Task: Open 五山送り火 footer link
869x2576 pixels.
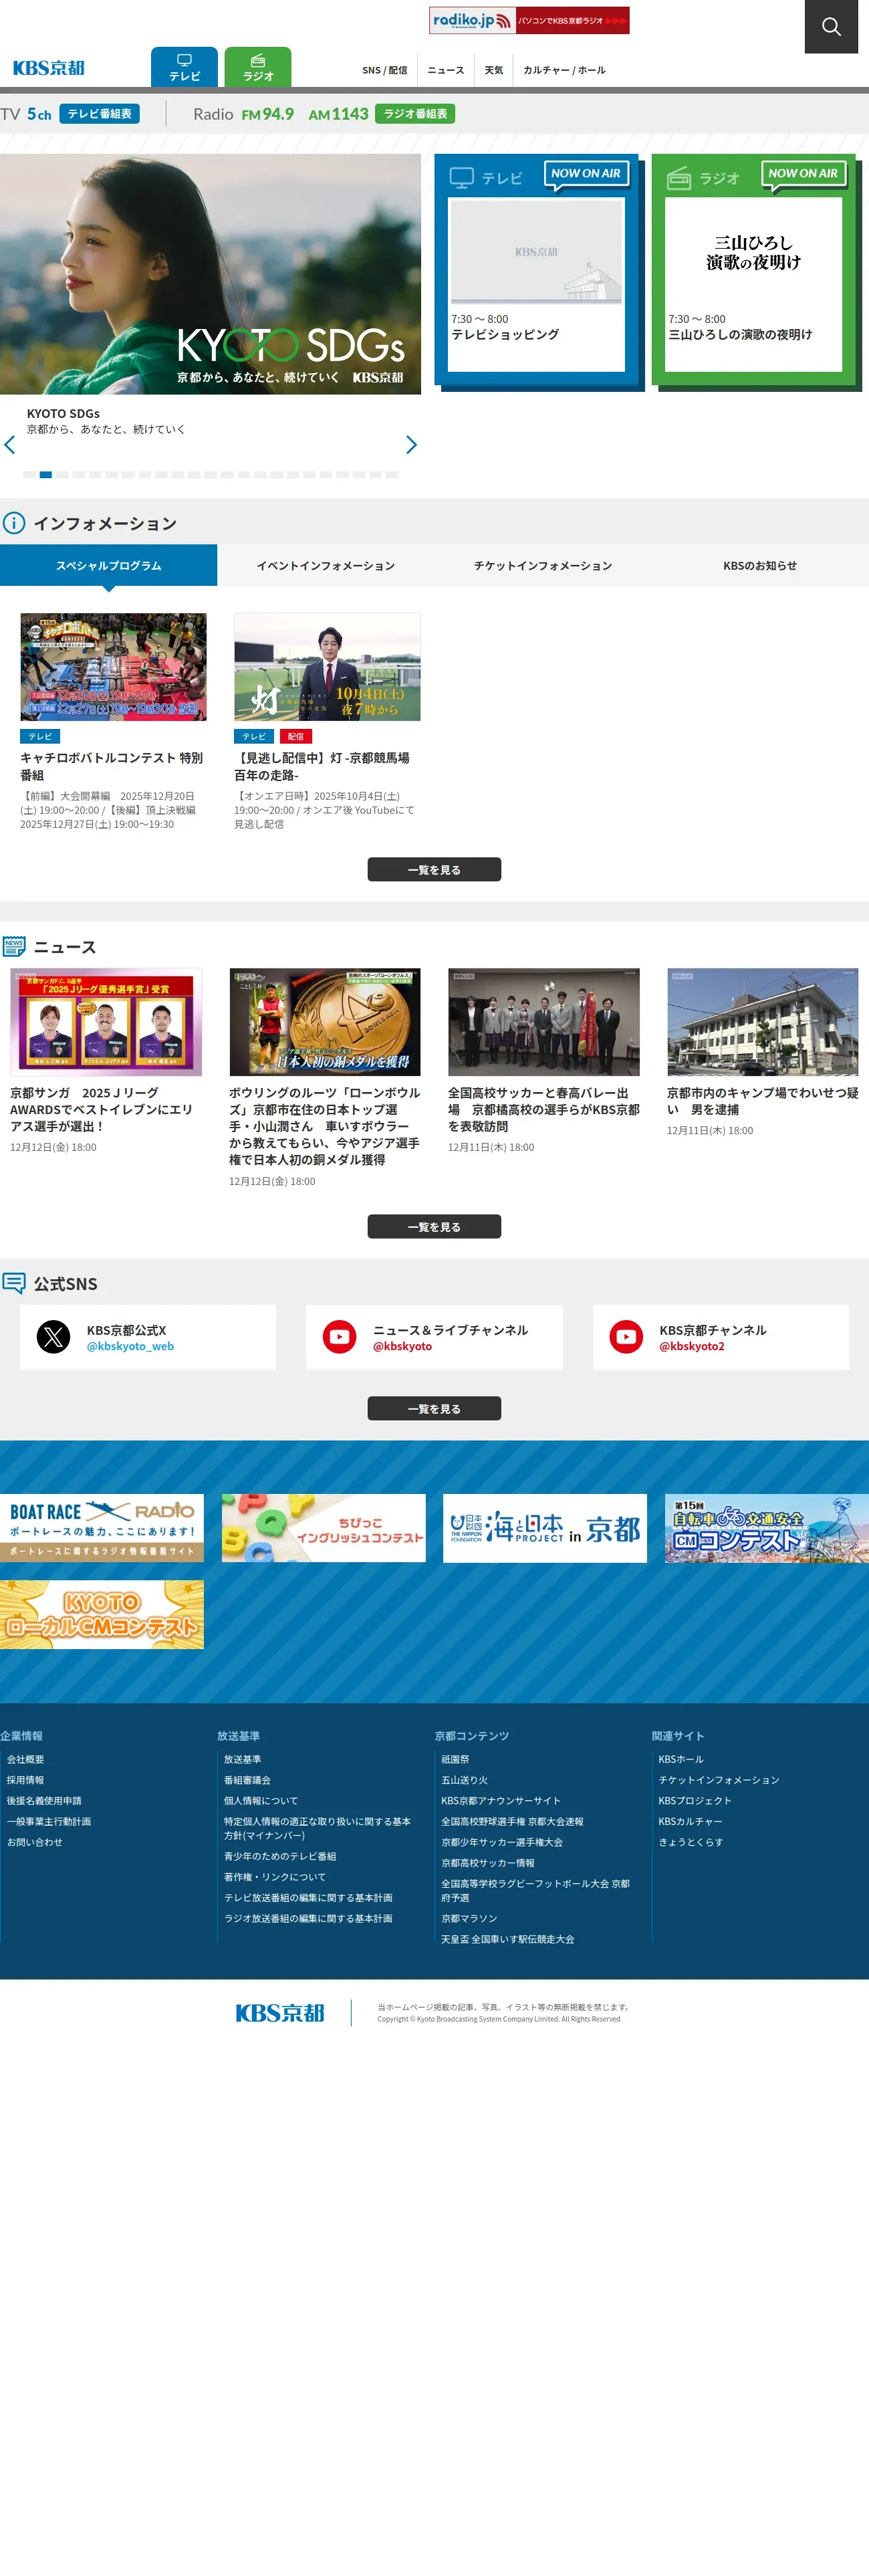Action: [464, 1781]
